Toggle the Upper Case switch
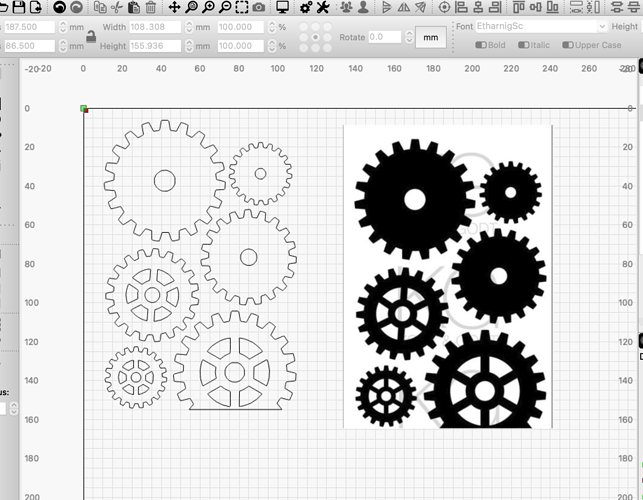The height and width of the screenshot is (500, 643). click(x=568, y=45)
